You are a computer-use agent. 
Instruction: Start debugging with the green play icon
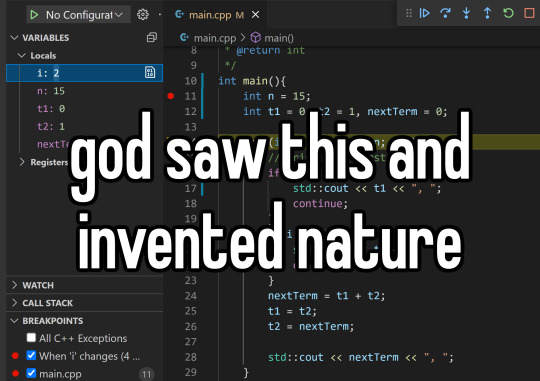click(x=34, y=15)
